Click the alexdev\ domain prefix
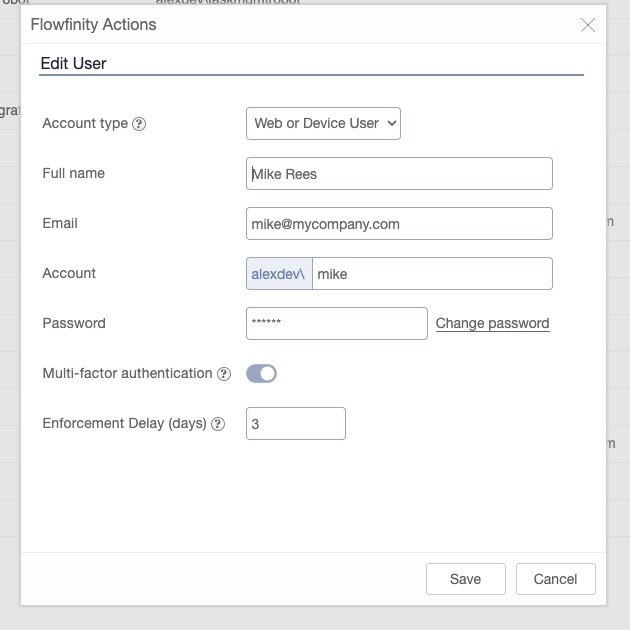 coord(279,274)
